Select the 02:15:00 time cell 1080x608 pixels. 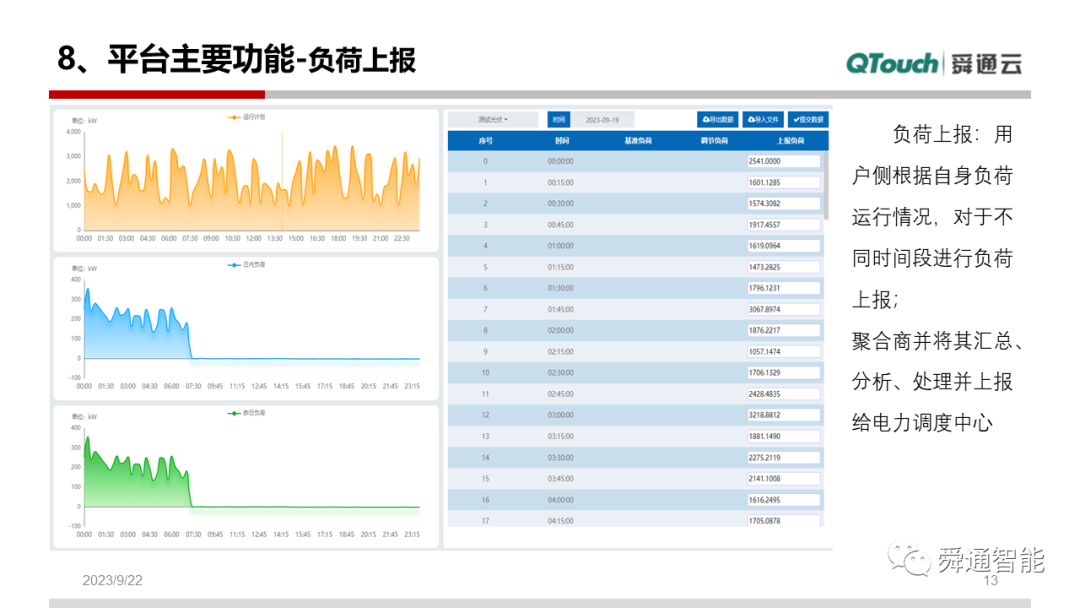pos(561,352)
